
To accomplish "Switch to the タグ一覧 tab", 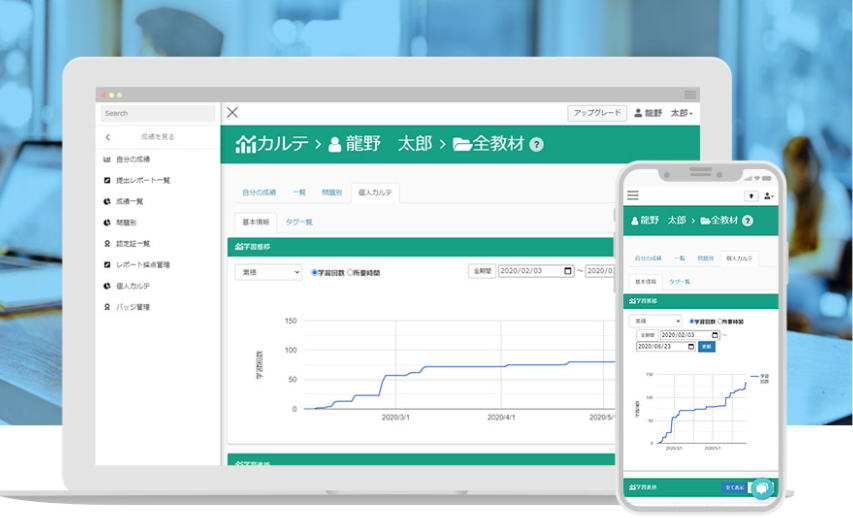I will click(299, 222).
